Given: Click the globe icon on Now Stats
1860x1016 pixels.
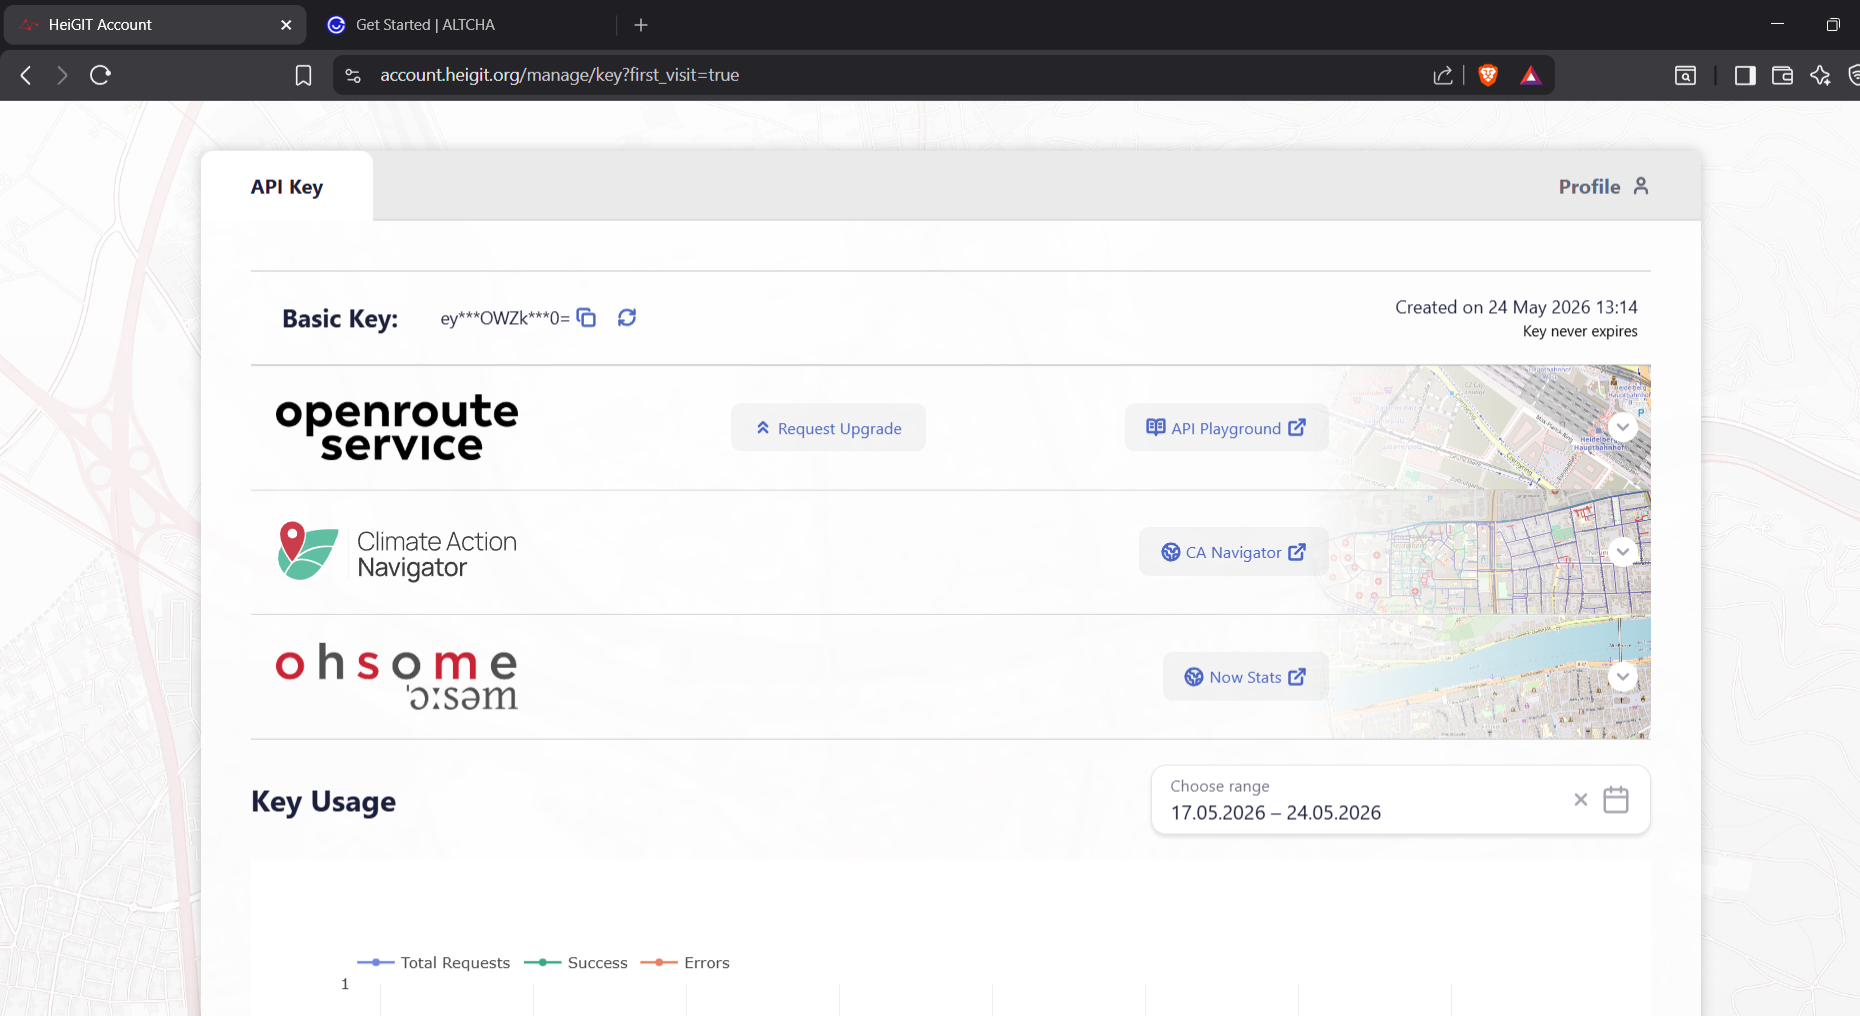Looking at the screenshot, I should 1194,677.
